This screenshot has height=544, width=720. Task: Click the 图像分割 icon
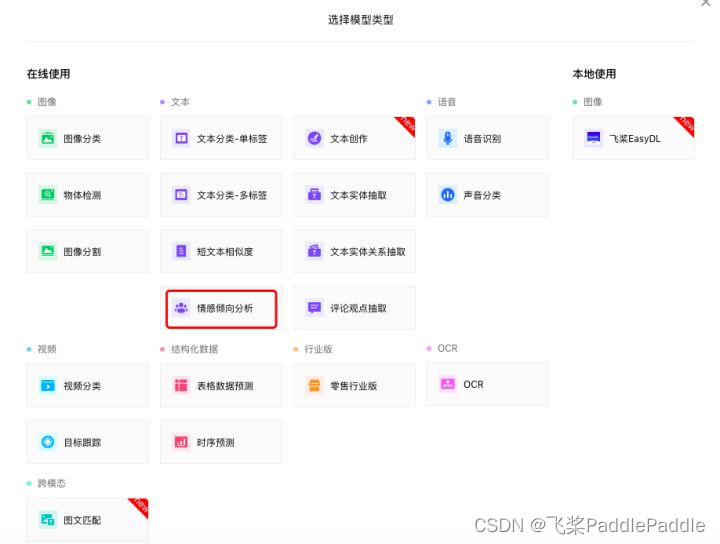click(48, 251)
